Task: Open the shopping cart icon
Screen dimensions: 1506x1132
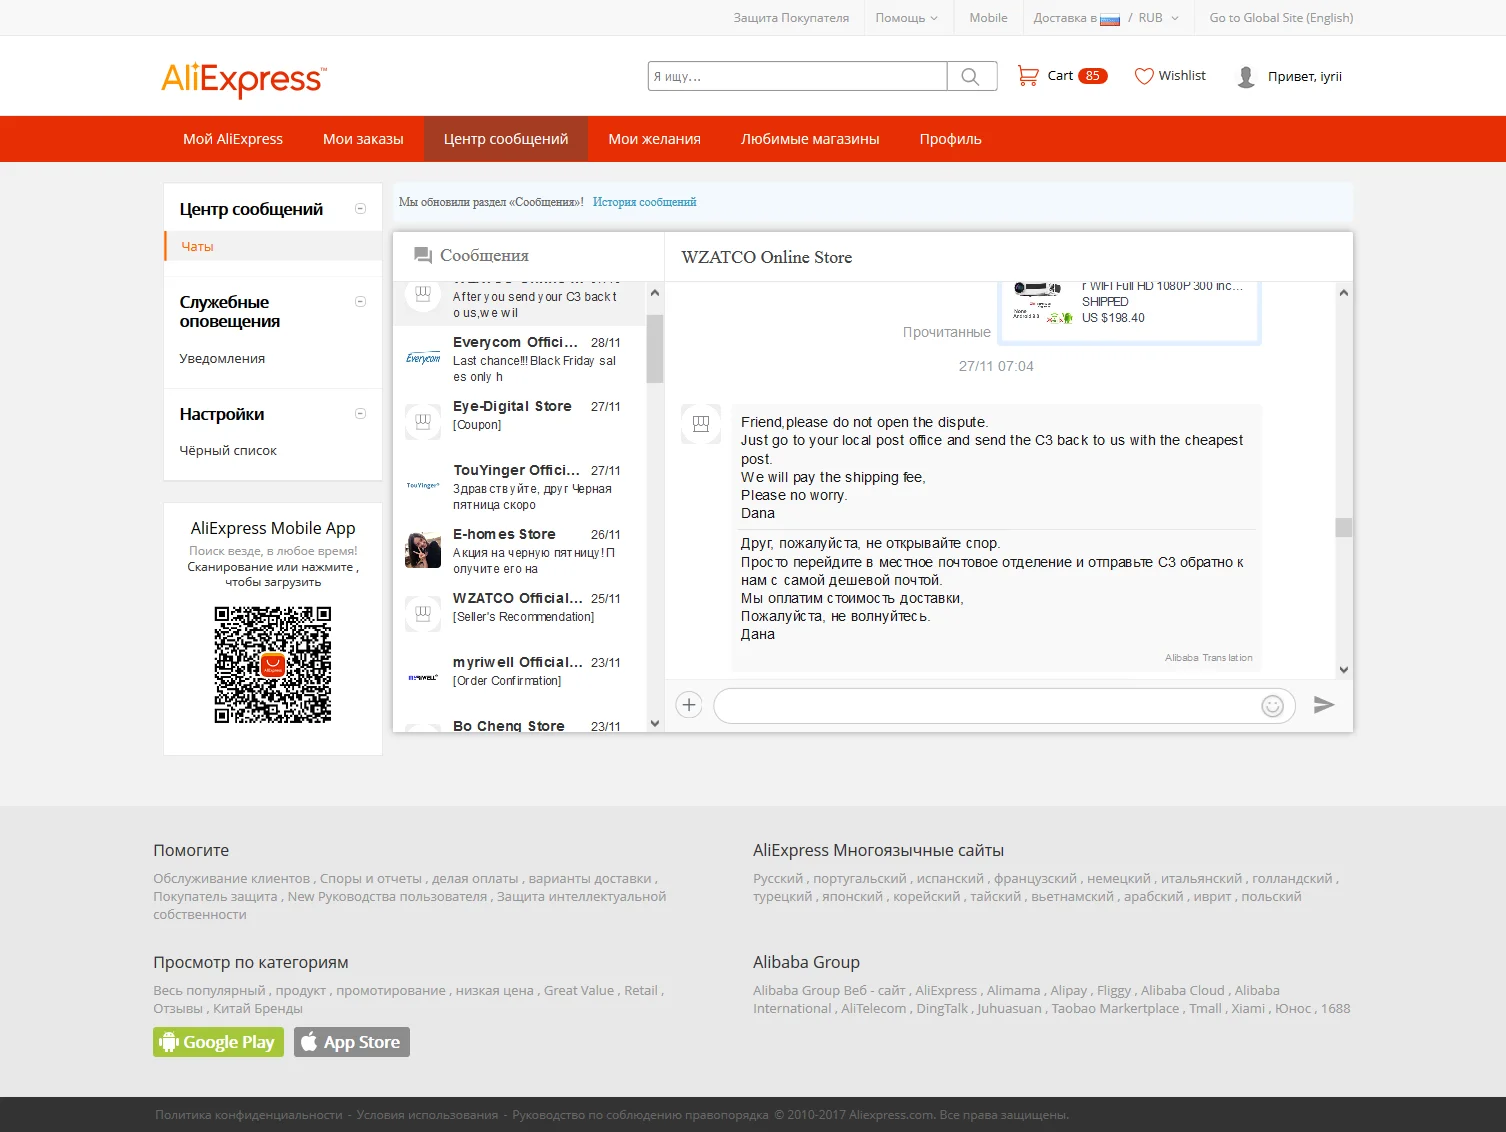Action: [x=1027, y=76]
